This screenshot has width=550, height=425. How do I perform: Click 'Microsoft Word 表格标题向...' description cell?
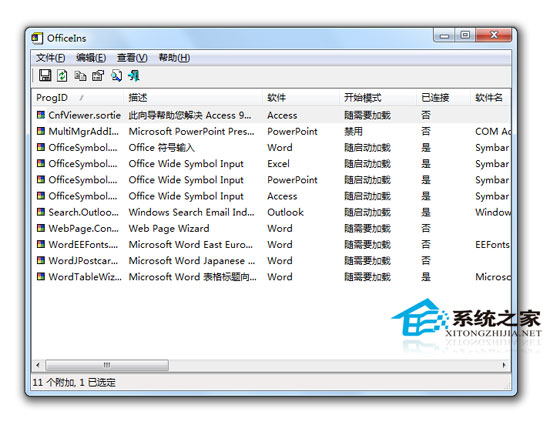(193, 277)
